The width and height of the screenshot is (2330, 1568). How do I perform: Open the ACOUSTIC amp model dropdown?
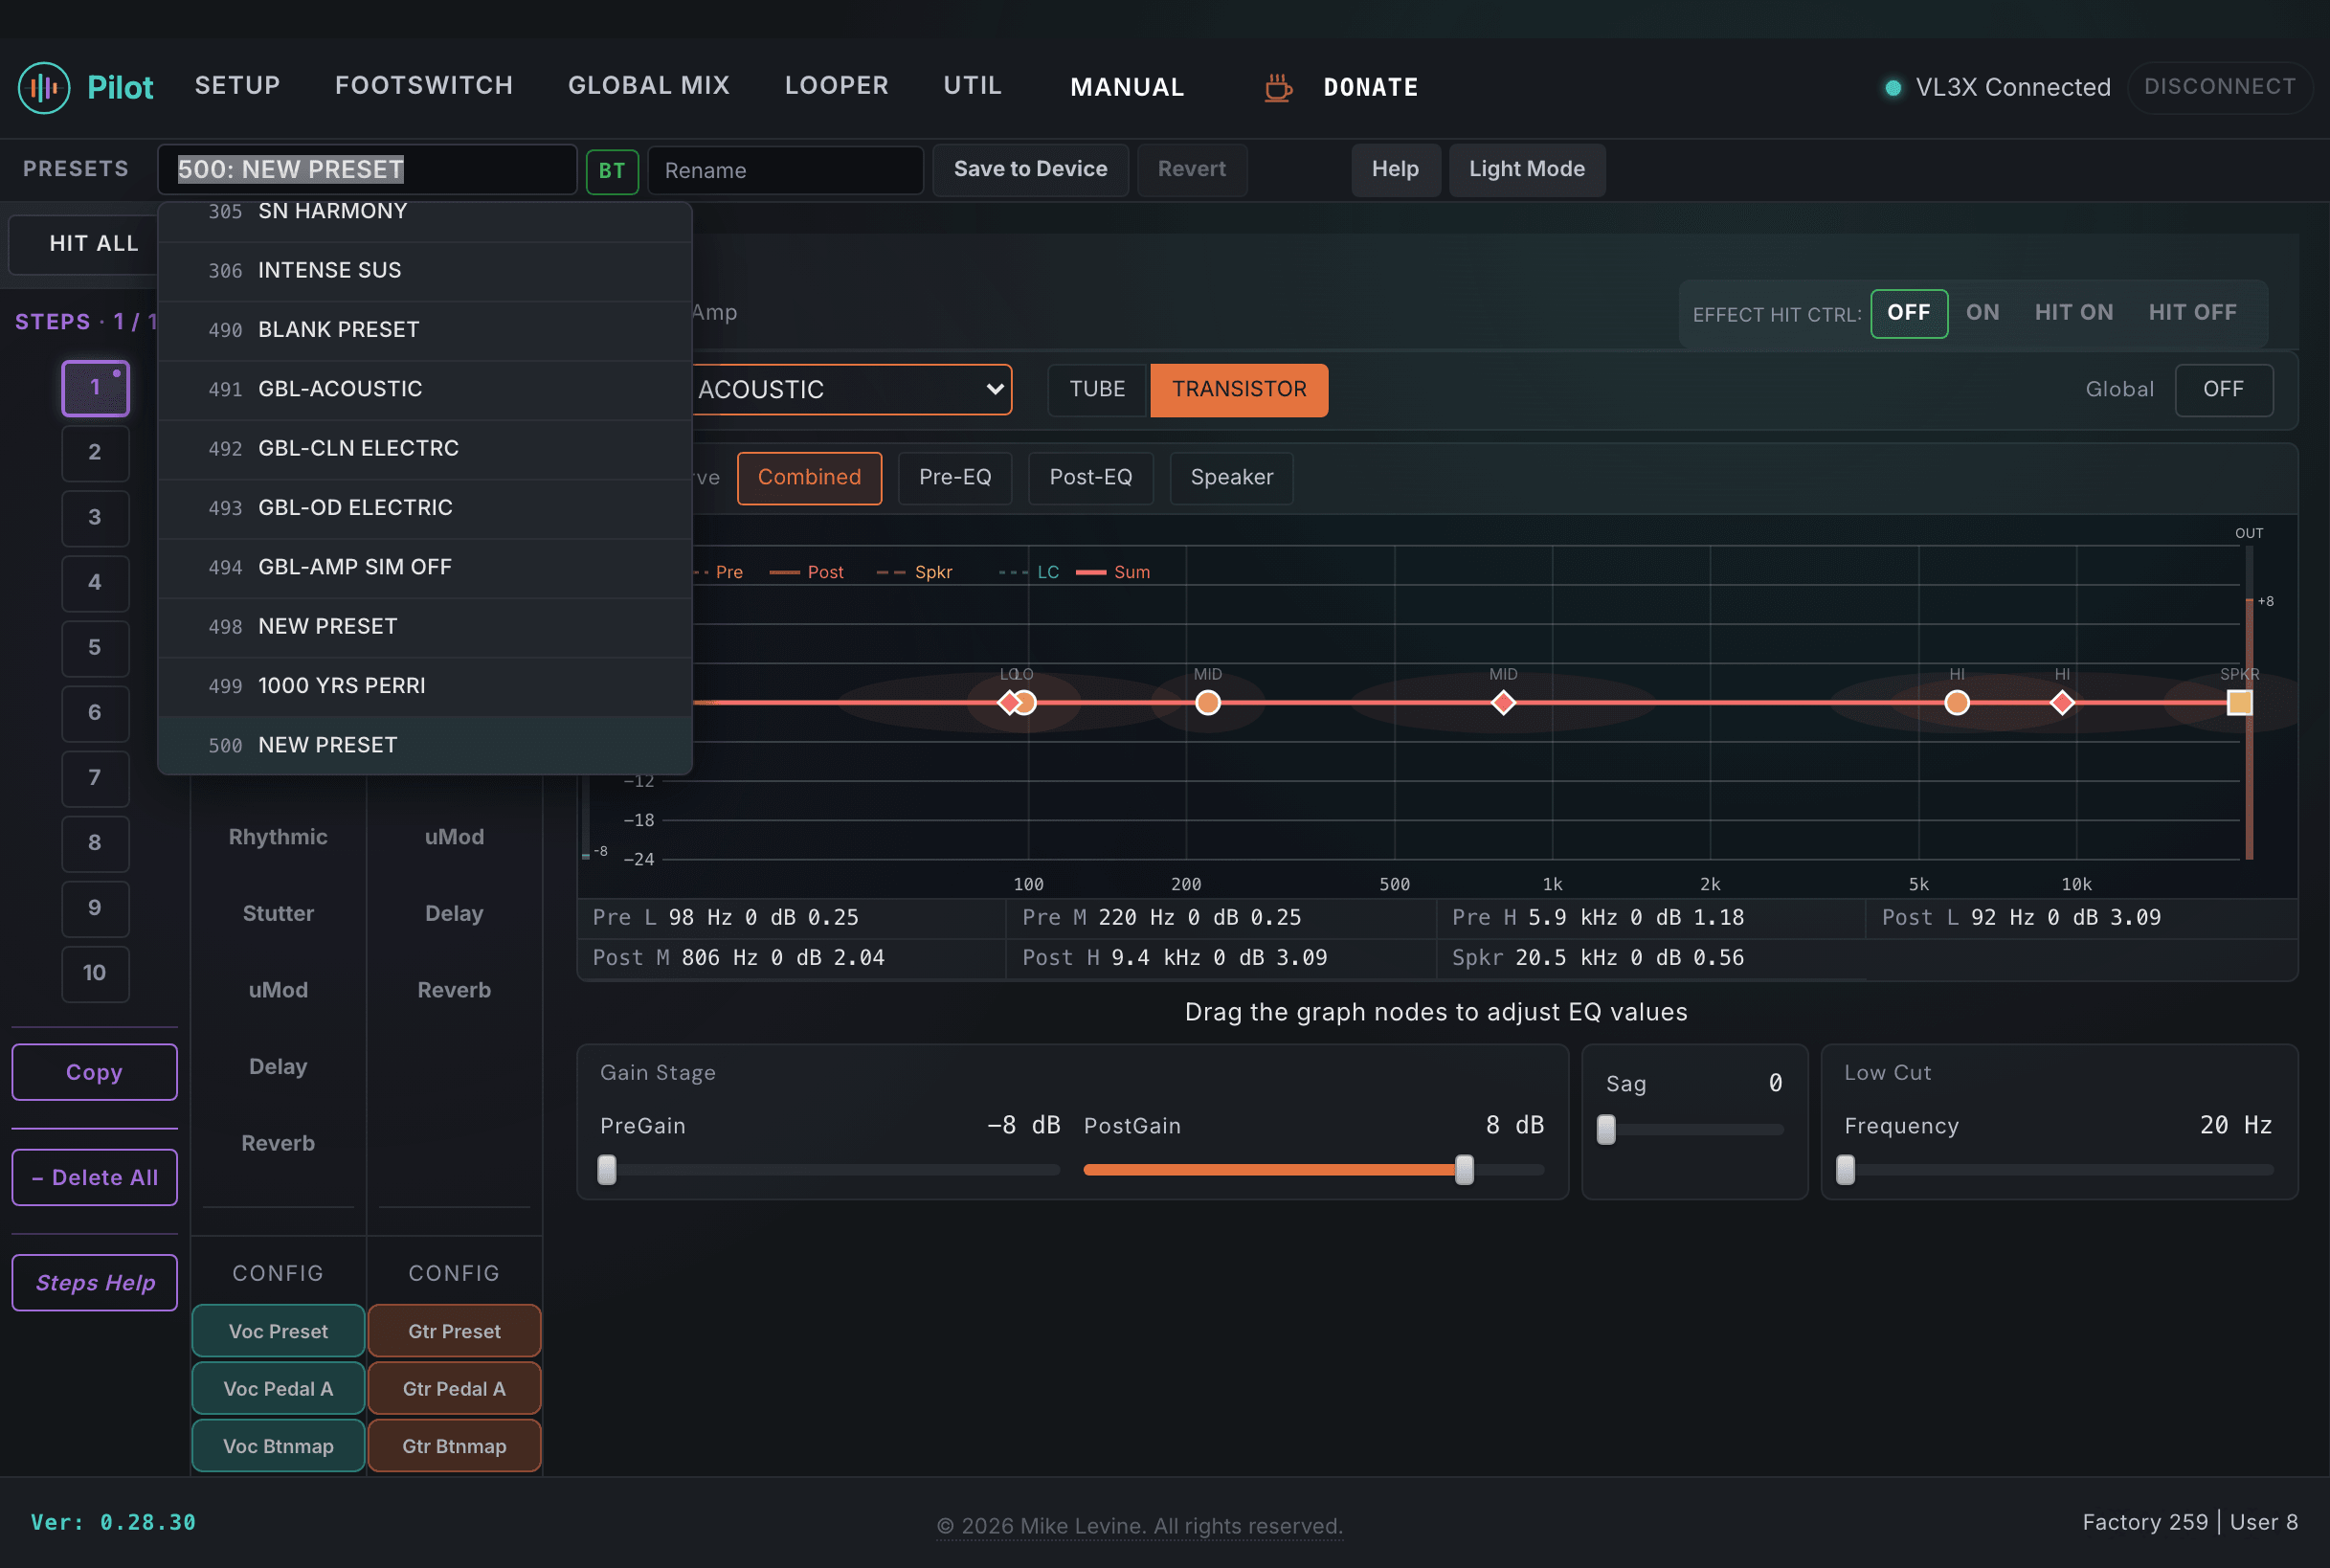[850, 390]
